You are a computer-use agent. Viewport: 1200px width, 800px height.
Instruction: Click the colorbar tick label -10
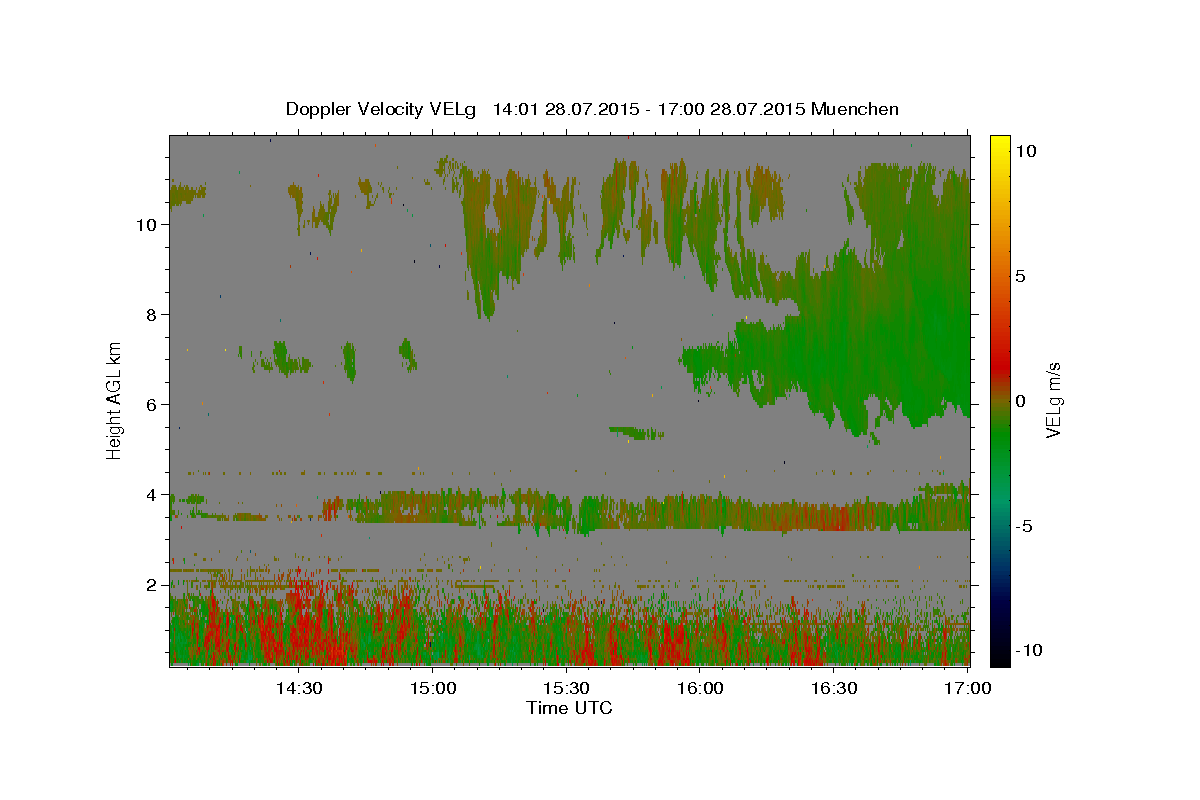pos(1029,650)
